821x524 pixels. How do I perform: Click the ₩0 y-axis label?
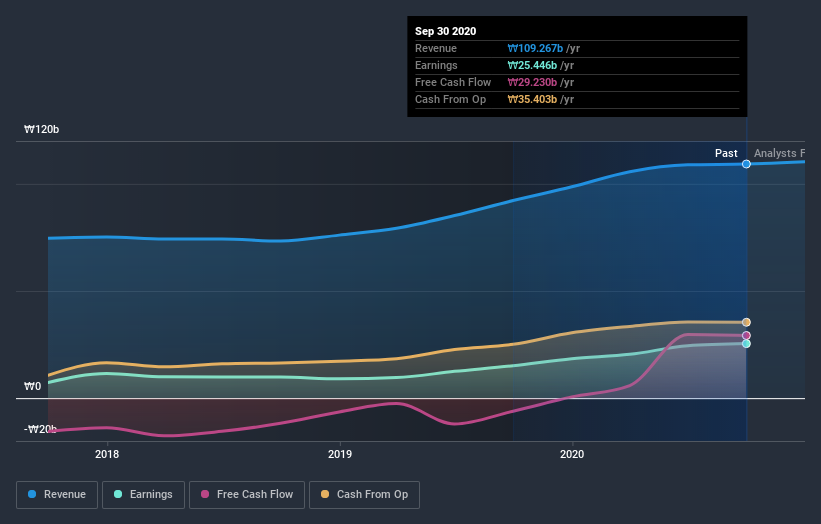pos(32,386)
